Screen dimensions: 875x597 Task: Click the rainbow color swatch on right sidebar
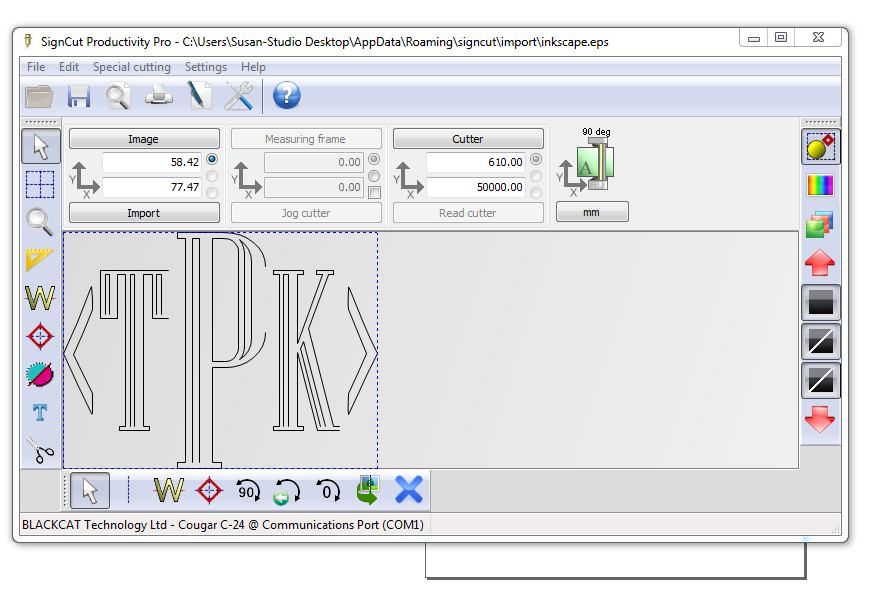820,184
